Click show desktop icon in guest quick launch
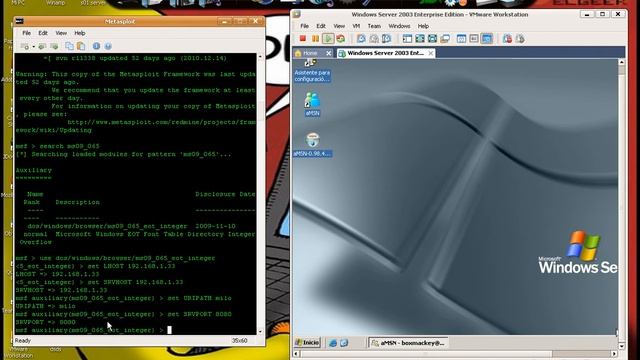 tap(344, 343)
